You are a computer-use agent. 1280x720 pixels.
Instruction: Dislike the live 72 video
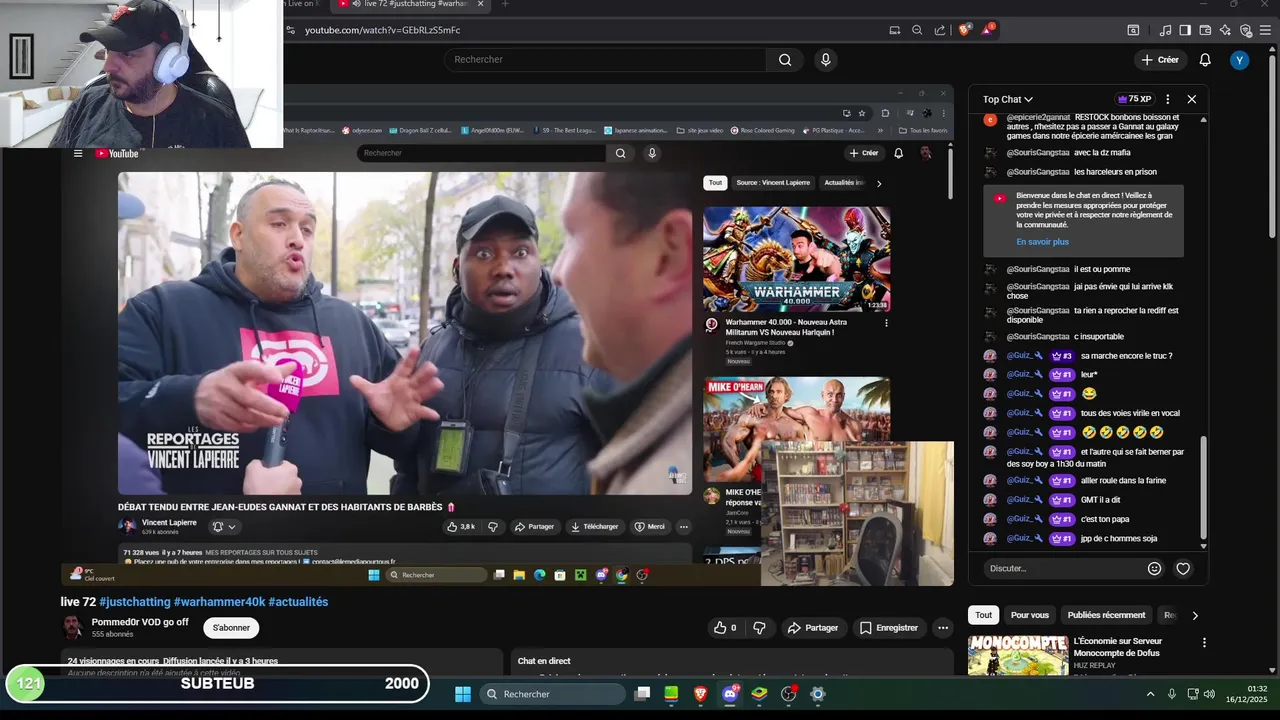[x=759, y=628]
